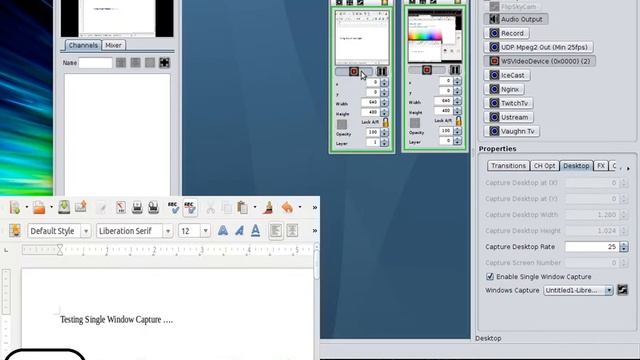Run Spelling and Grammar check in Writer
This screenshot has width=640, height=360.
173,207
